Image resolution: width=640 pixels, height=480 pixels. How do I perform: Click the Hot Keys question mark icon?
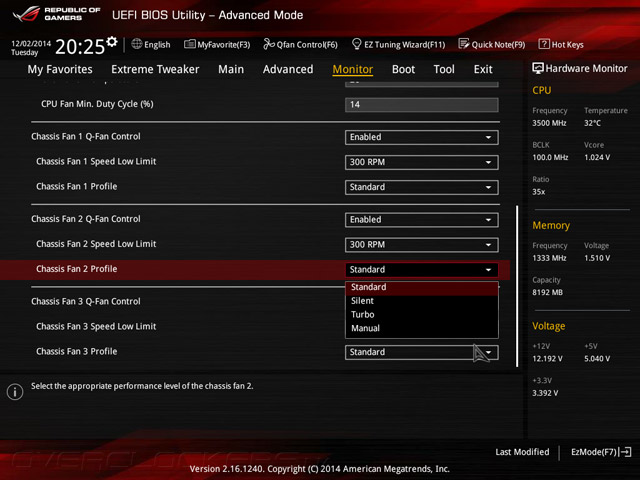544,44
